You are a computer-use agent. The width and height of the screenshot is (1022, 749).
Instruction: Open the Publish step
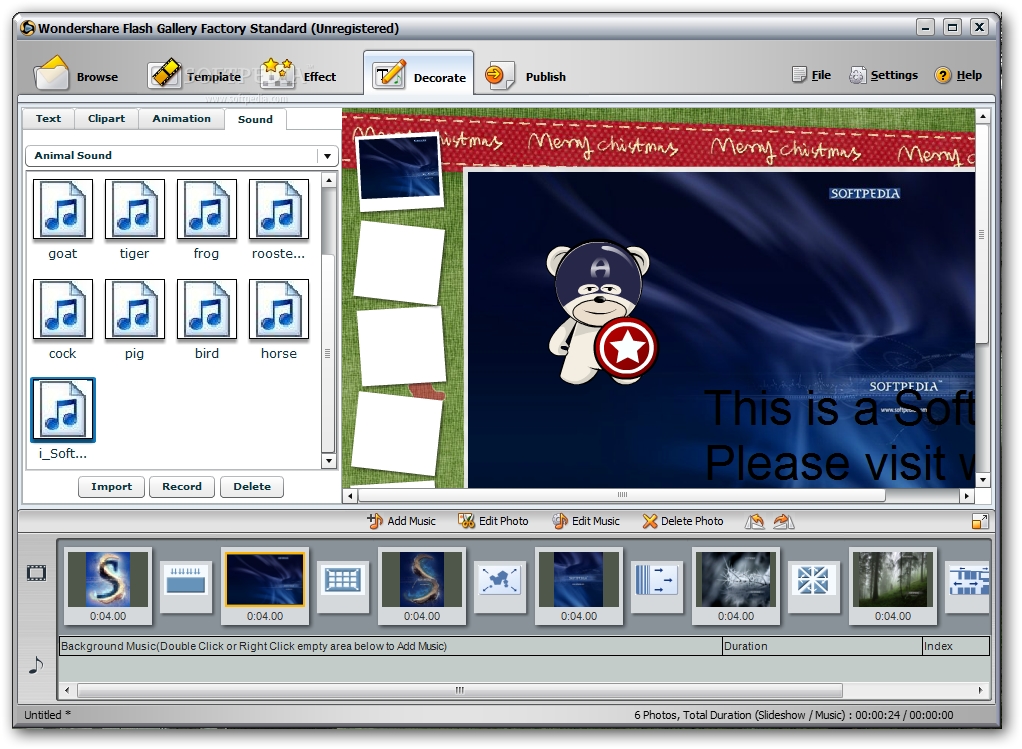point(526,76)
